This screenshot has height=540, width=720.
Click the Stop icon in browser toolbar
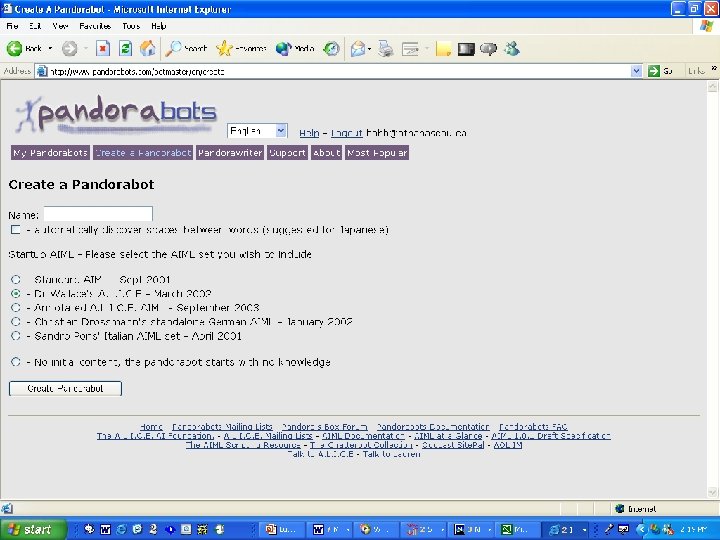click(103, 48)
